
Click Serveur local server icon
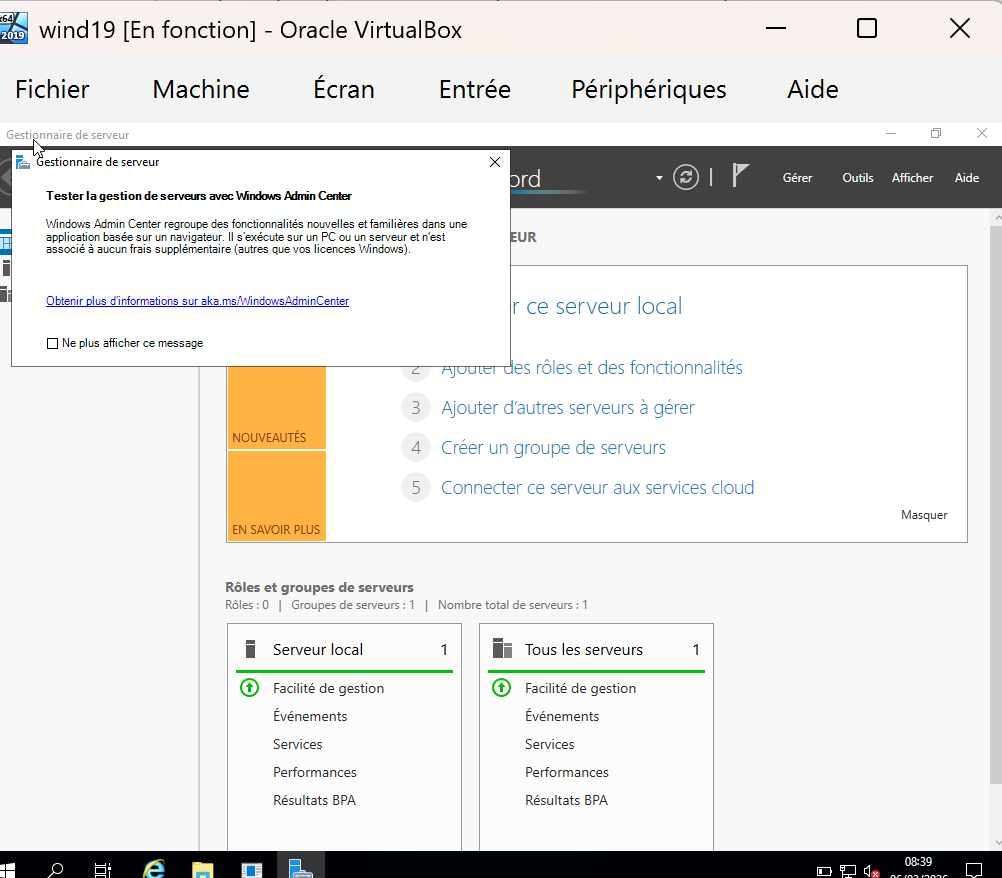coord(250,649)
